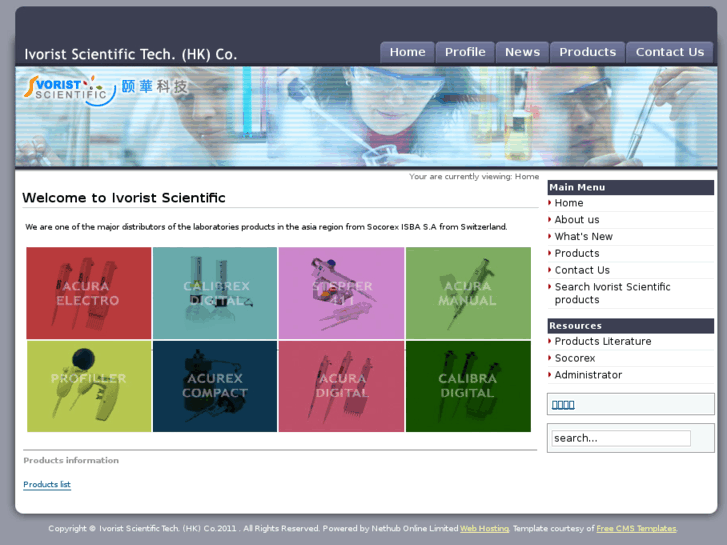The height and width of the screenshot is (545, 727).
Task: Click the Ivorist Scientific logo in banner
Action: click(x=106, y=90)
